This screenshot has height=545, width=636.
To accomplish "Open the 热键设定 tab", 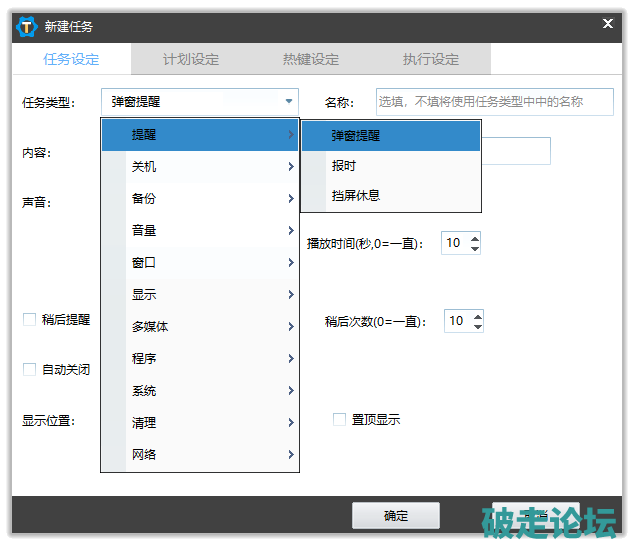I will point(310,59).
